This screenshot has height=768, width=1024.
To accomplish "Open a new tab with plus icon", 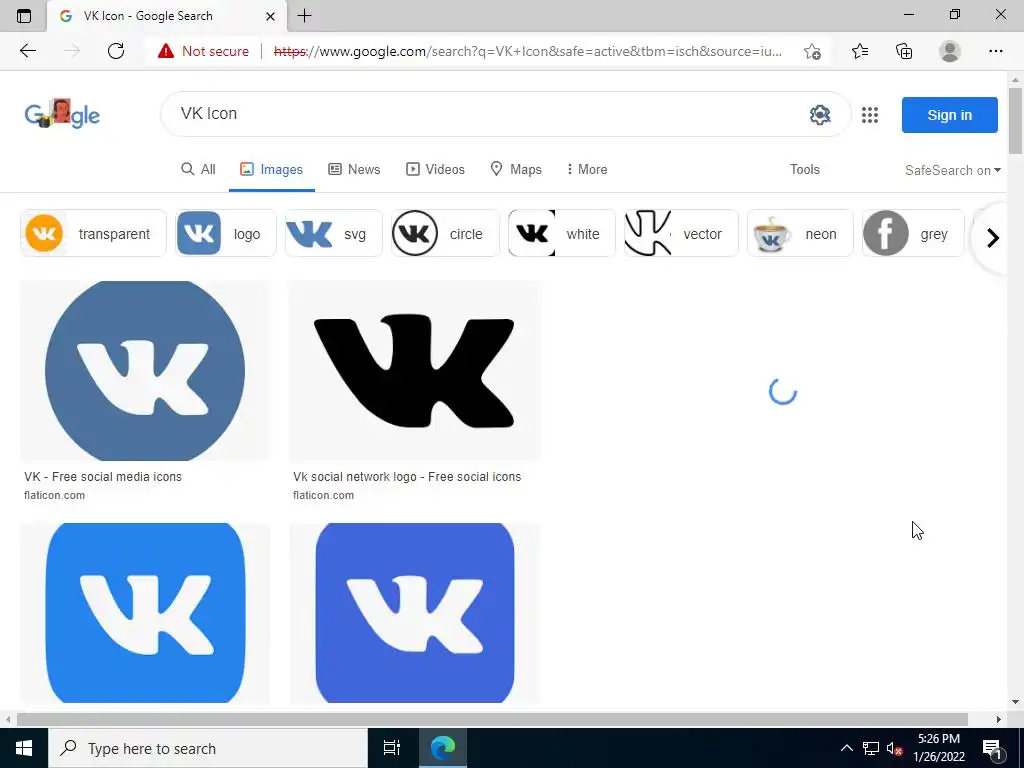I will tap(304, 16).
